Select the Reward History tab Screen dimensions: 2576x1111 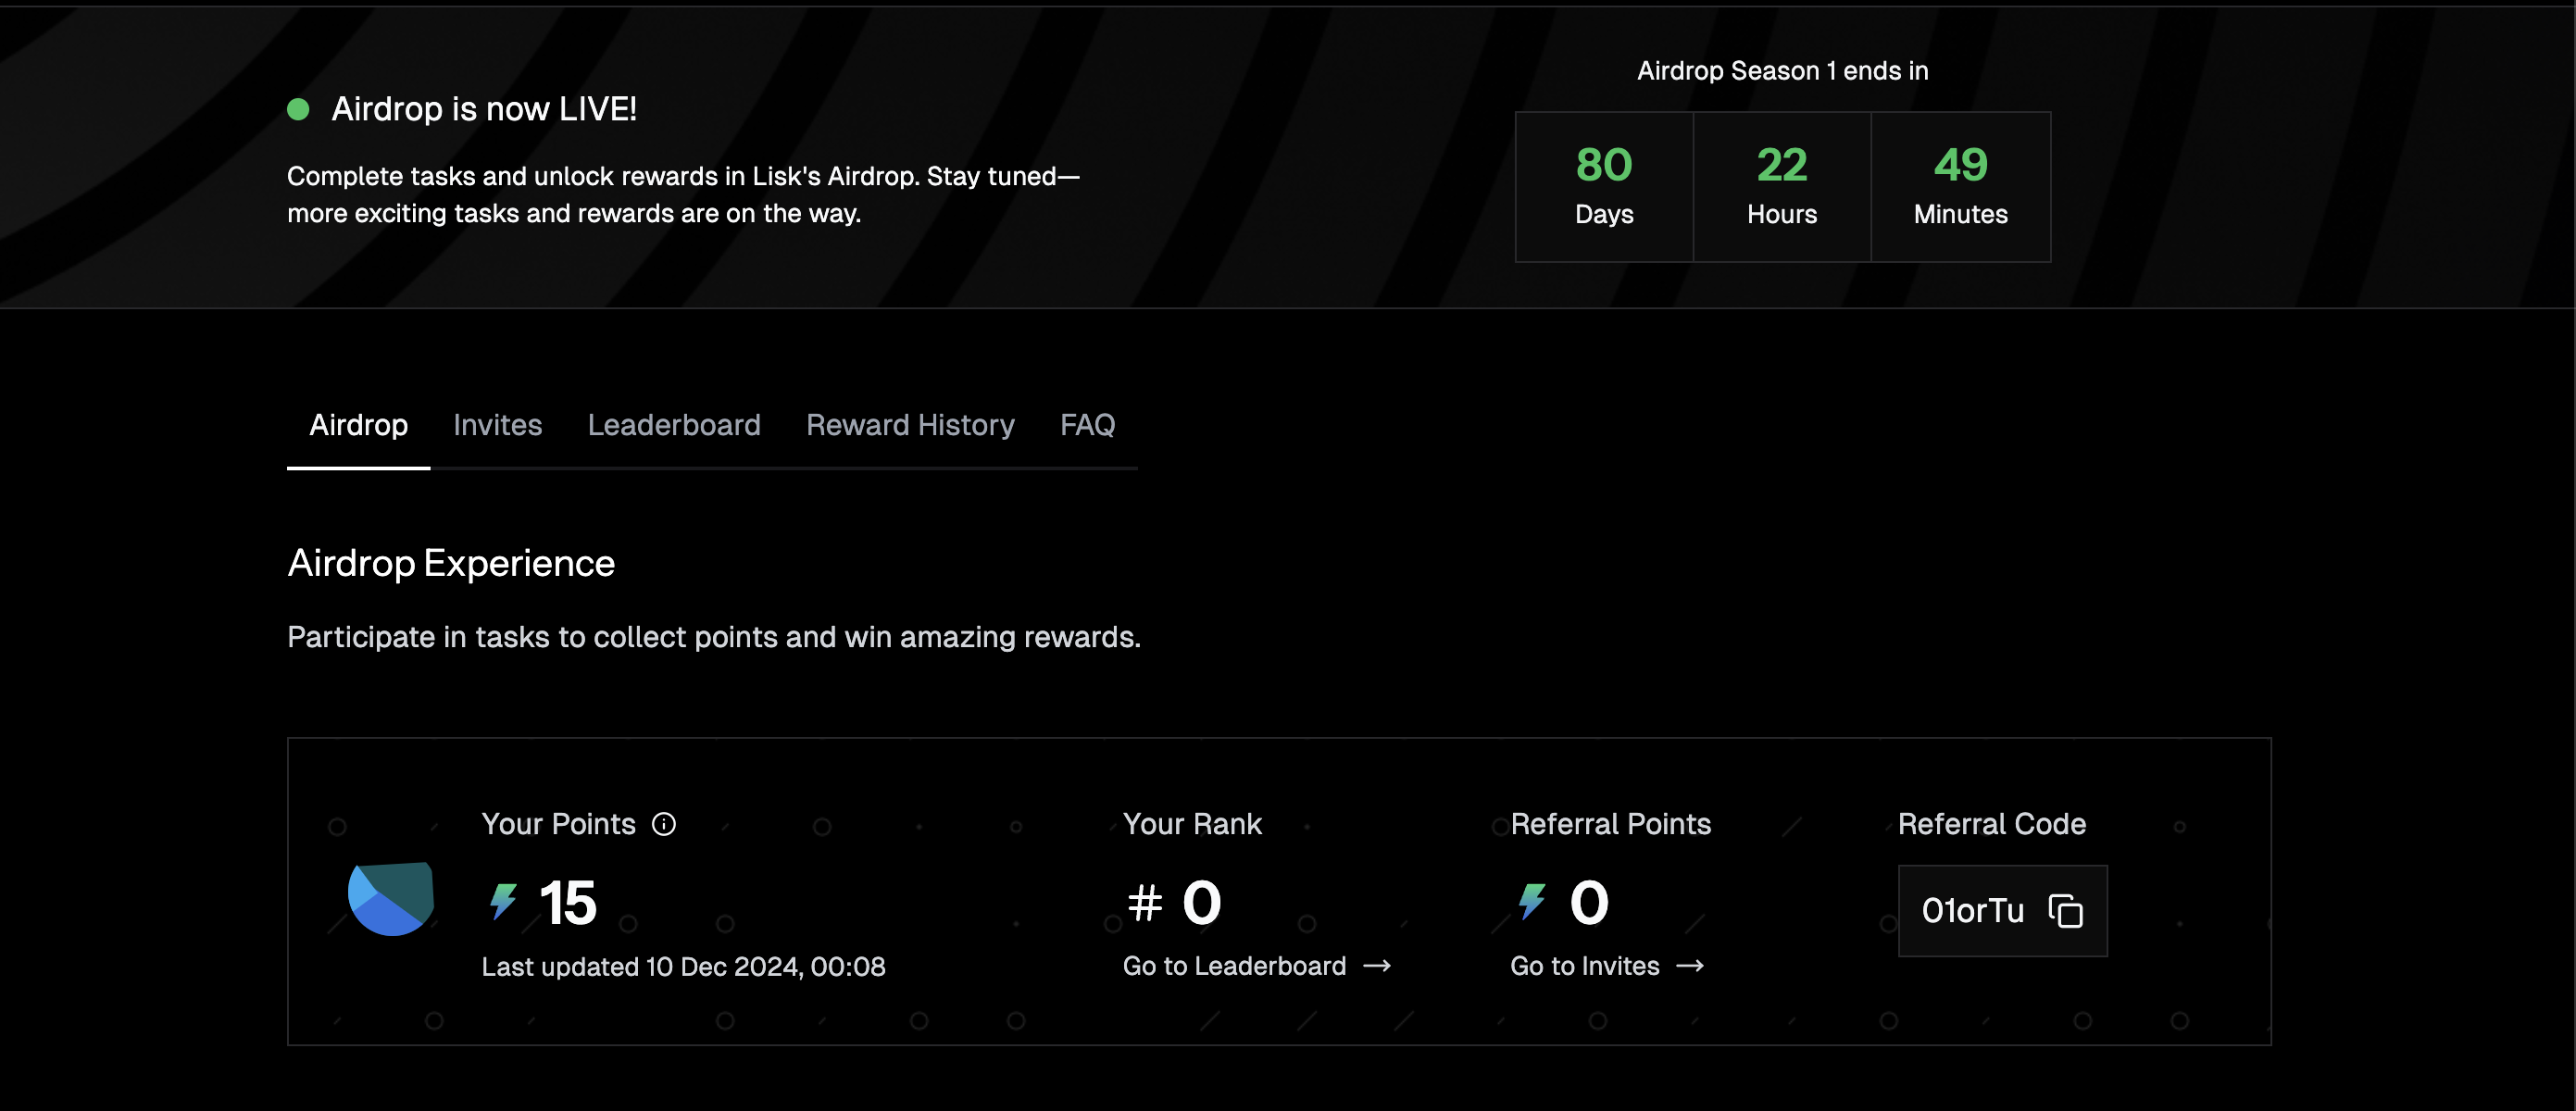click(910, 425)
